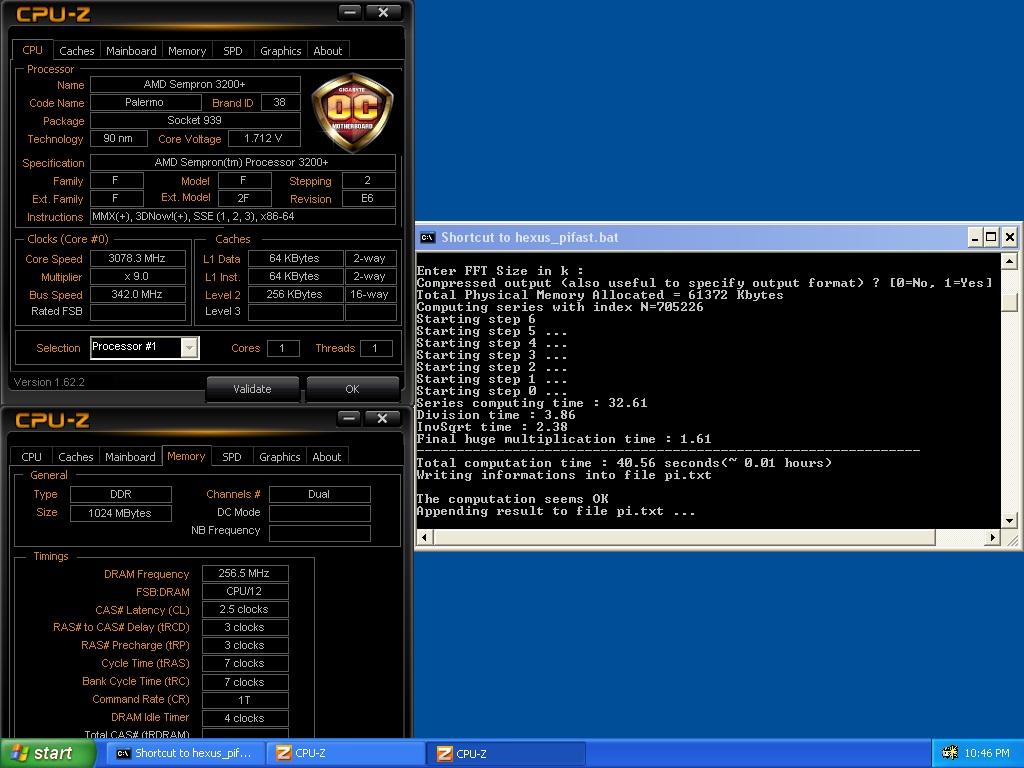
Task: Click the memory Type value DDR
Action: (121, 494)
